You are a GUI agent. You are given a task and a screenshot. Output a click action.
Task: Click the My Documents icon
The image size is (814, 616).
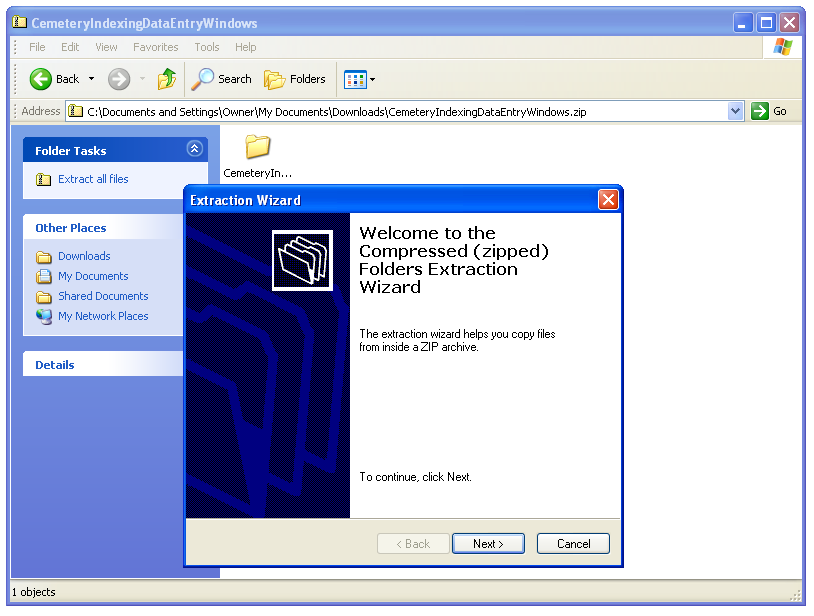click(44, 277)
